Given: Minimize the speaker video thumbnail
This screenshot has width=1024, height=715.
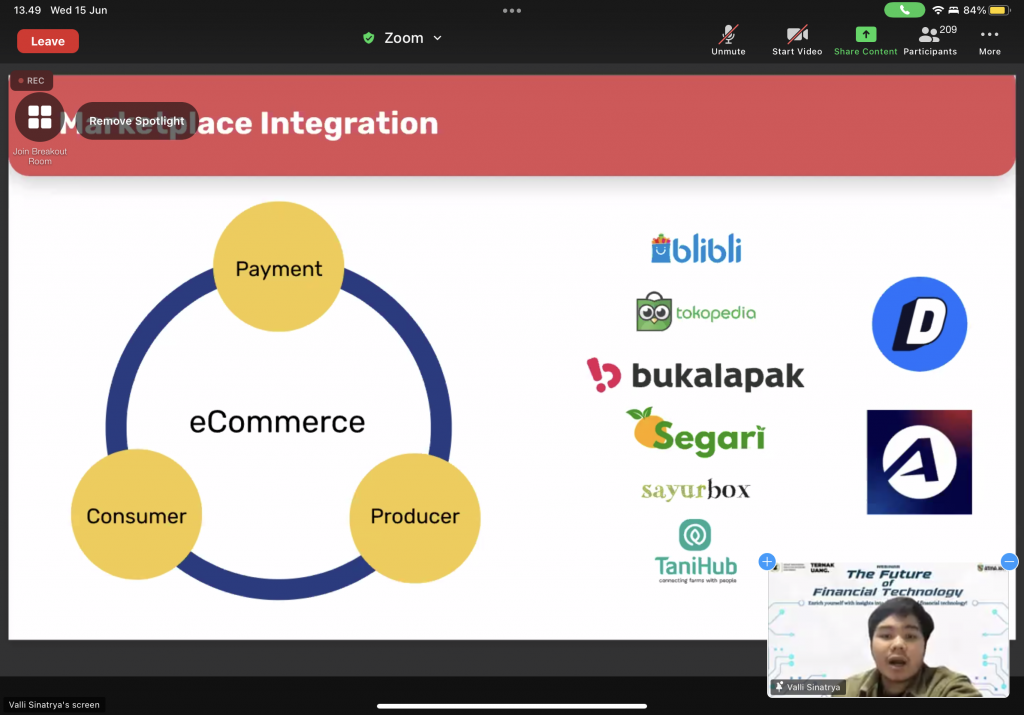Looking at the screenshot, I should click(1009, 561).
